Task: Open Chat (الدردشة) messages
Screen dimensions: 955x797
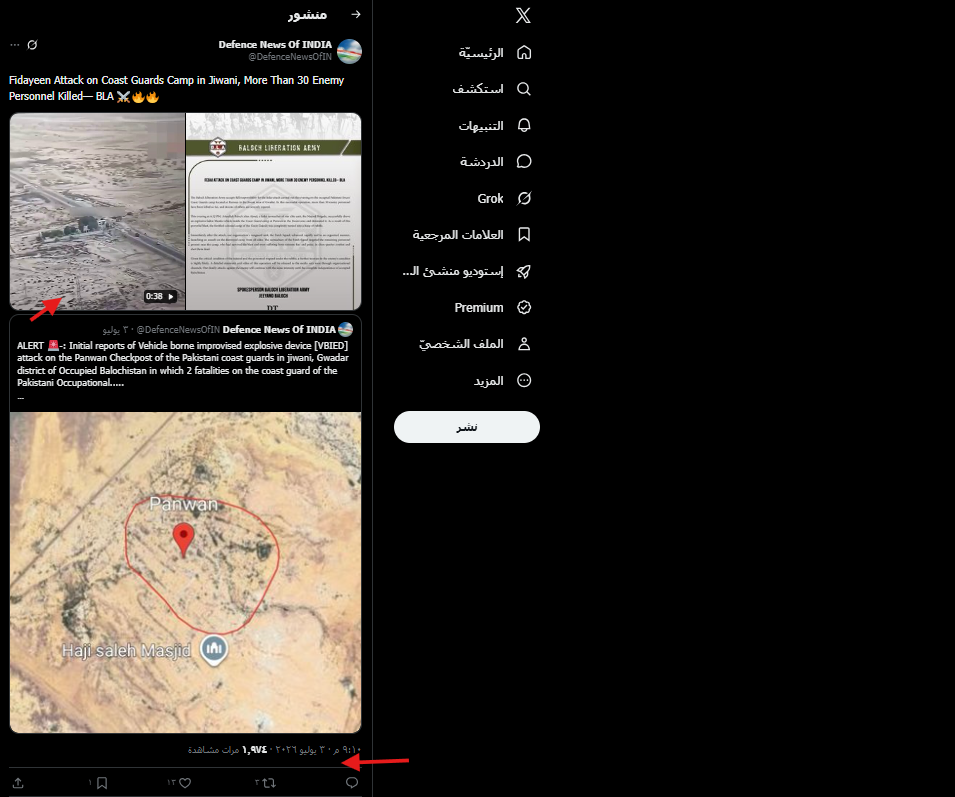Action: click(x=495, y=162)
